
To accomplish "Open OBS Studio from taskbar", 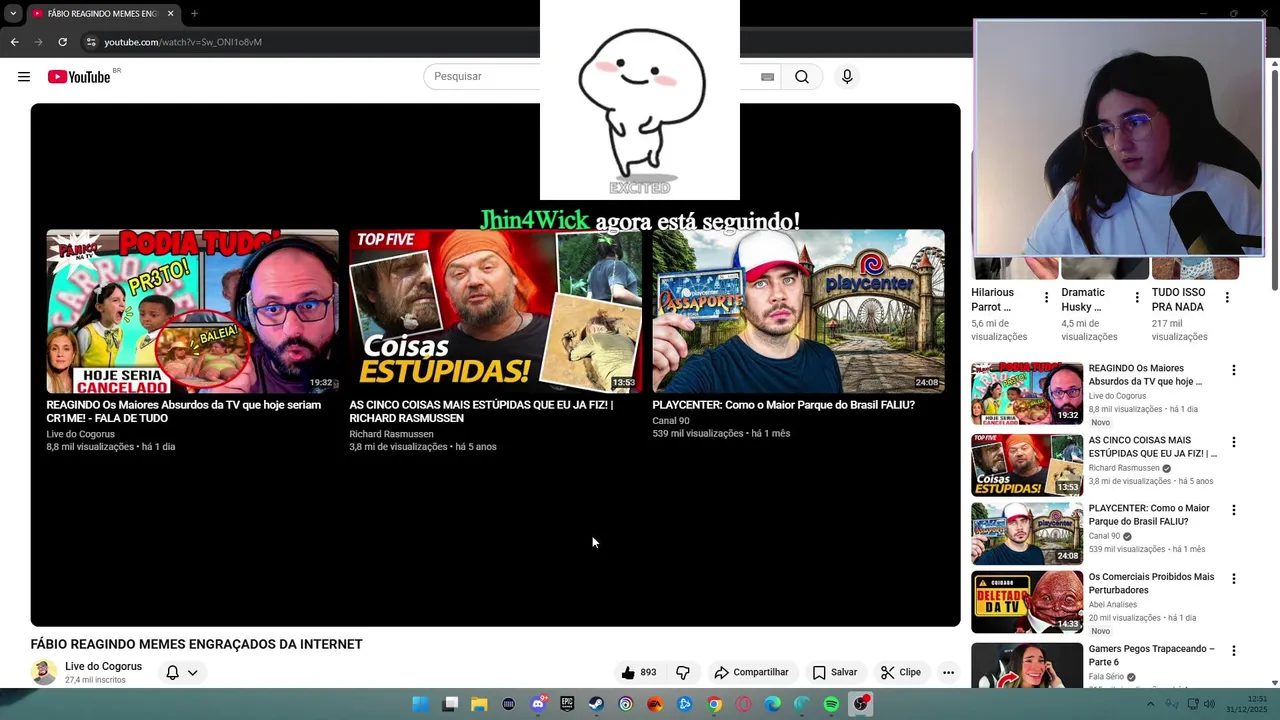I will [x=861, y=704].
